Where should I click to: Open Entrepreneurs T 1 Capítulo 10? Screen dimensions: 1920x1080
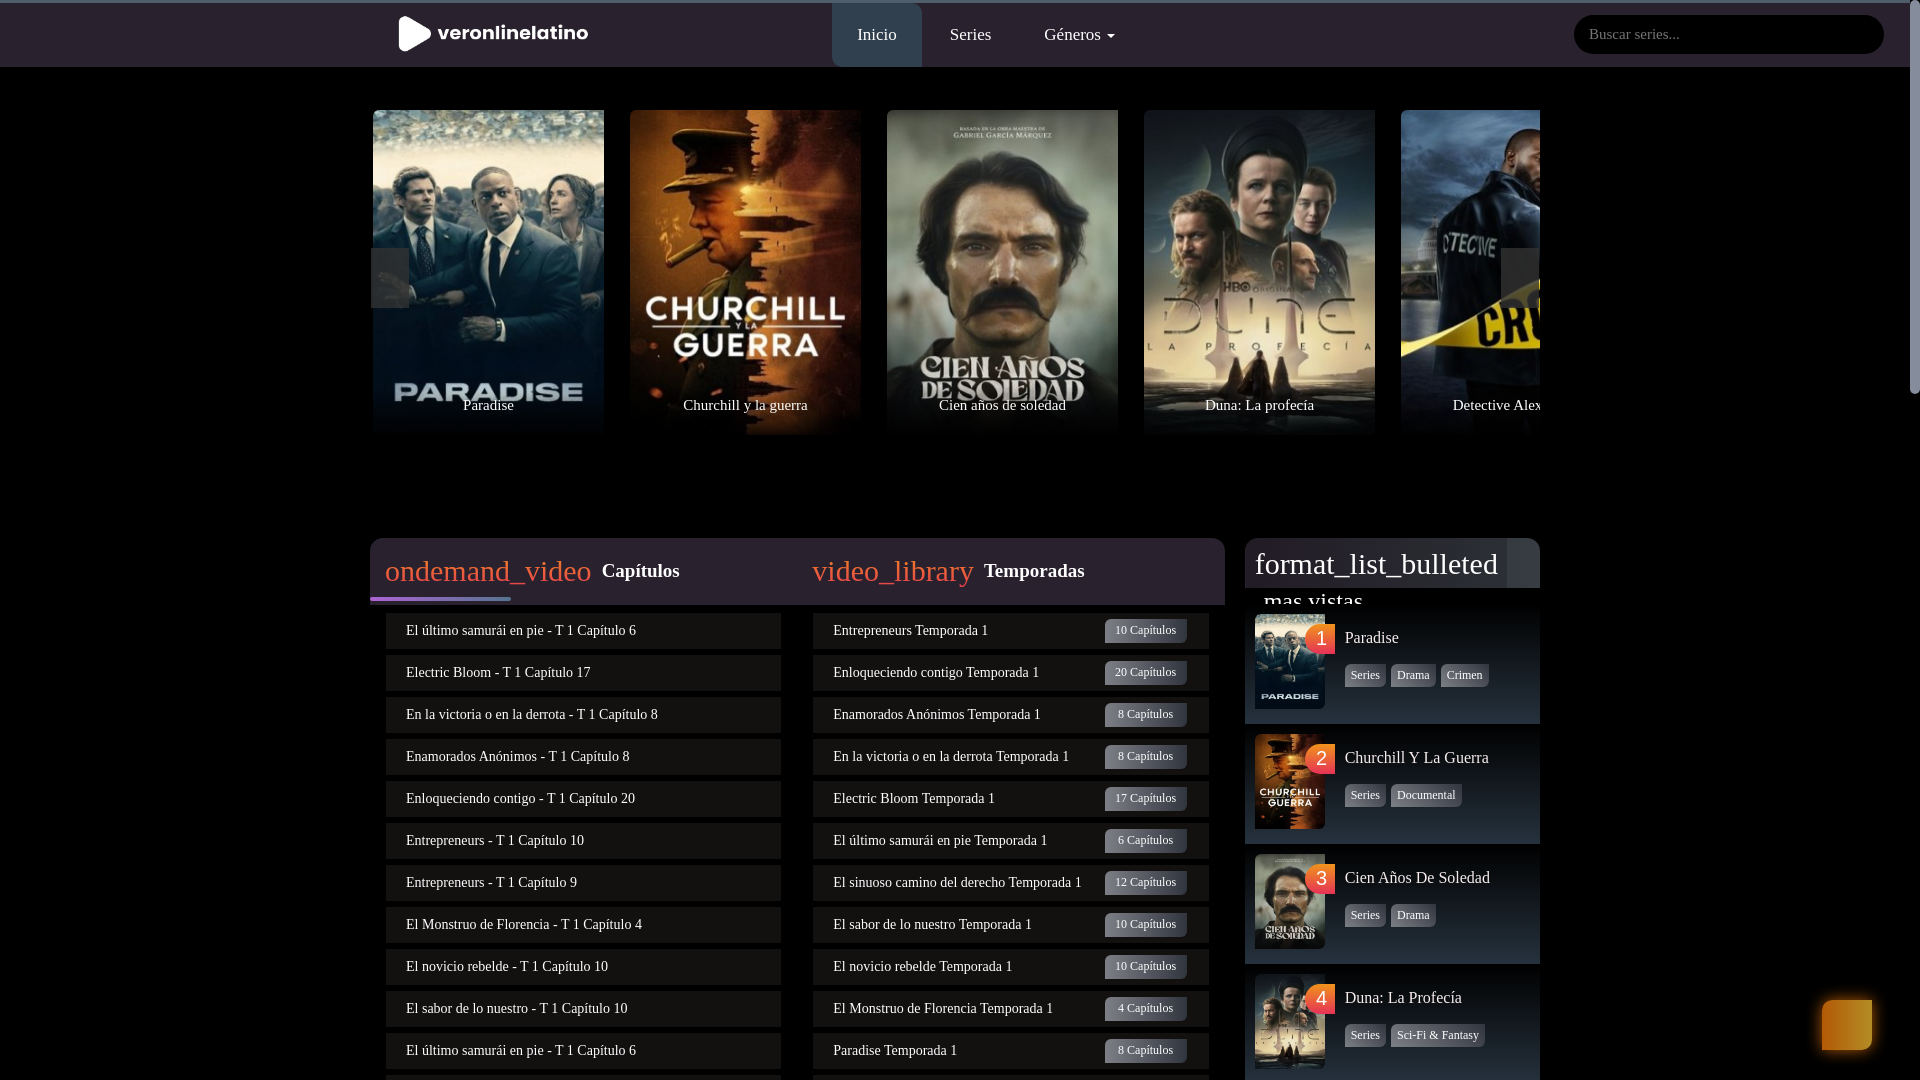pyautogui.click(x=583, y=841)
